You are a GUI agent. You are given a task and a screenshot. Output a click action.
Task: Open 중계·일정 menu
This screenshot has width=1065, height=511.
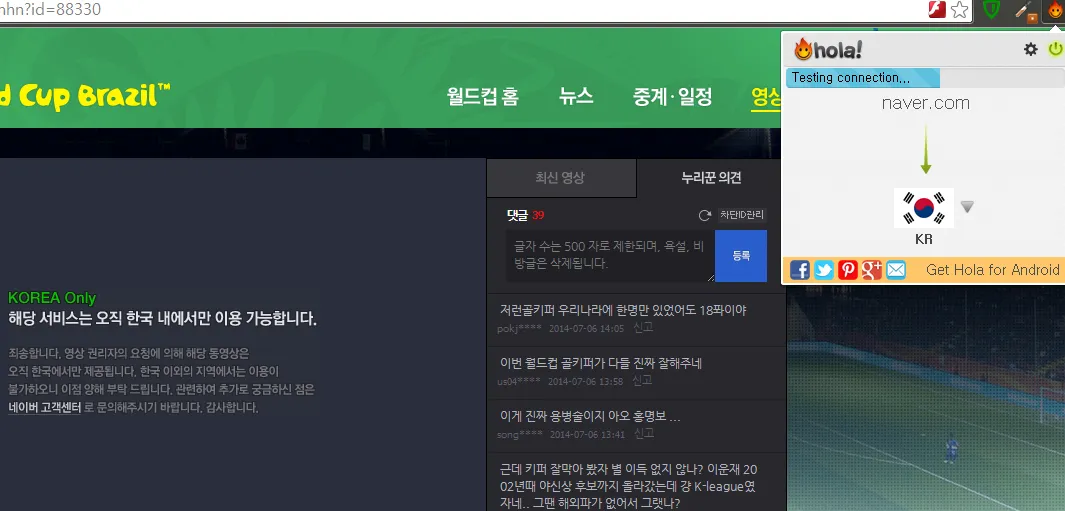coord(672,96)
